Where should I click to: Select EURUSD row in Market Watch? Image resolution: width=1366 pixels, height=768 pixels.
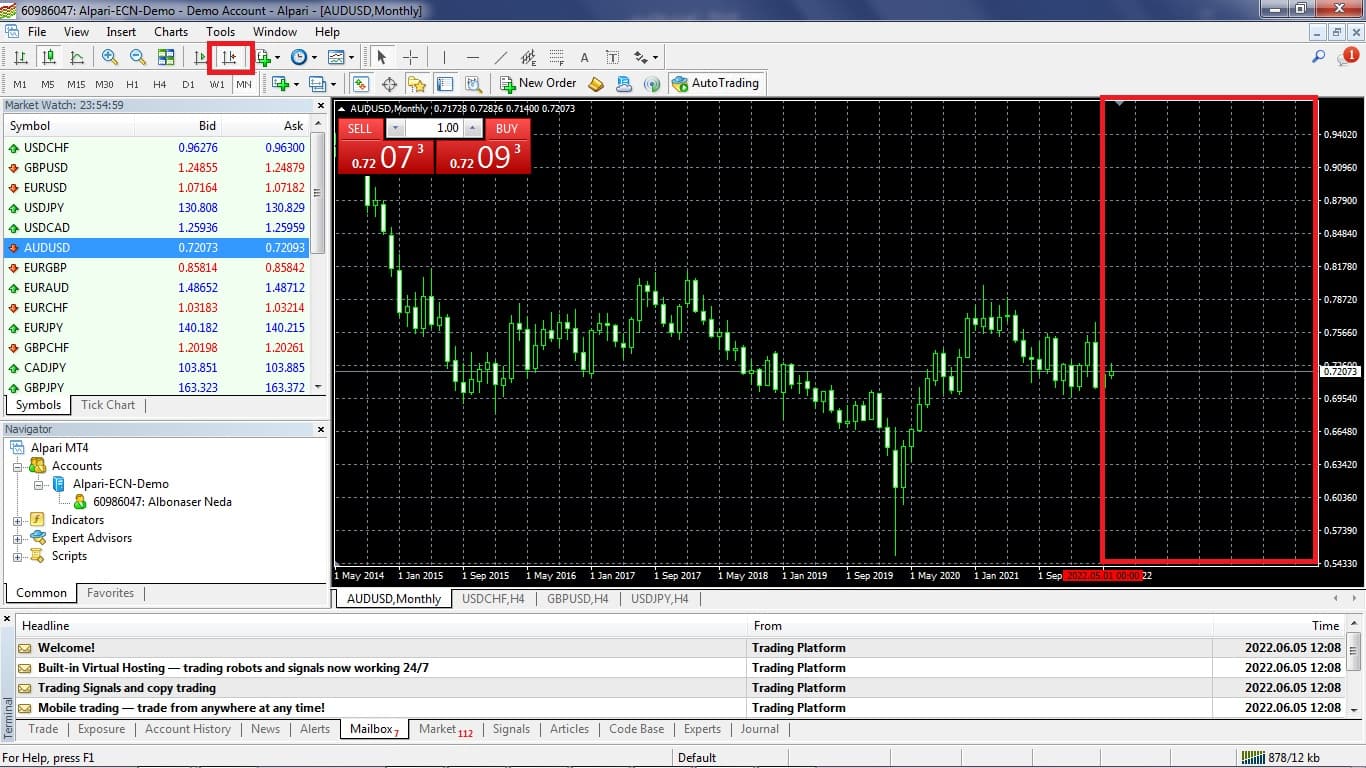157,188
